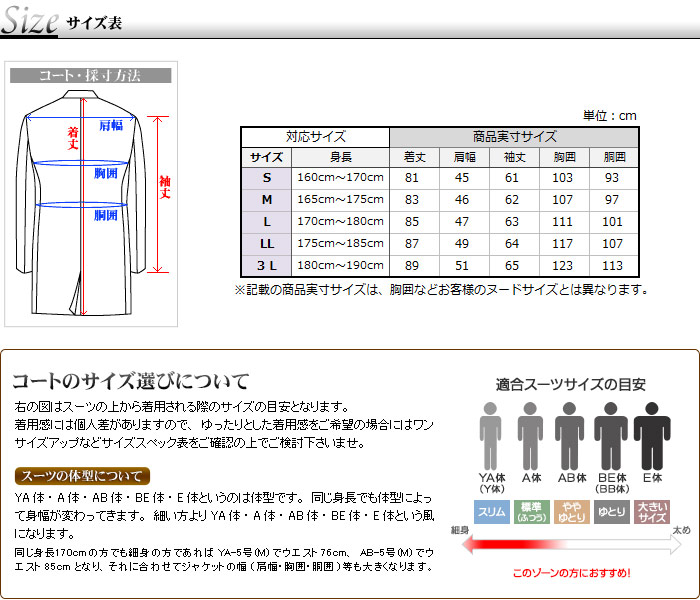Click the 肩幅 label in coat diagram
Viewport: 700px width, 600px height.
click(x=111, y=125)
